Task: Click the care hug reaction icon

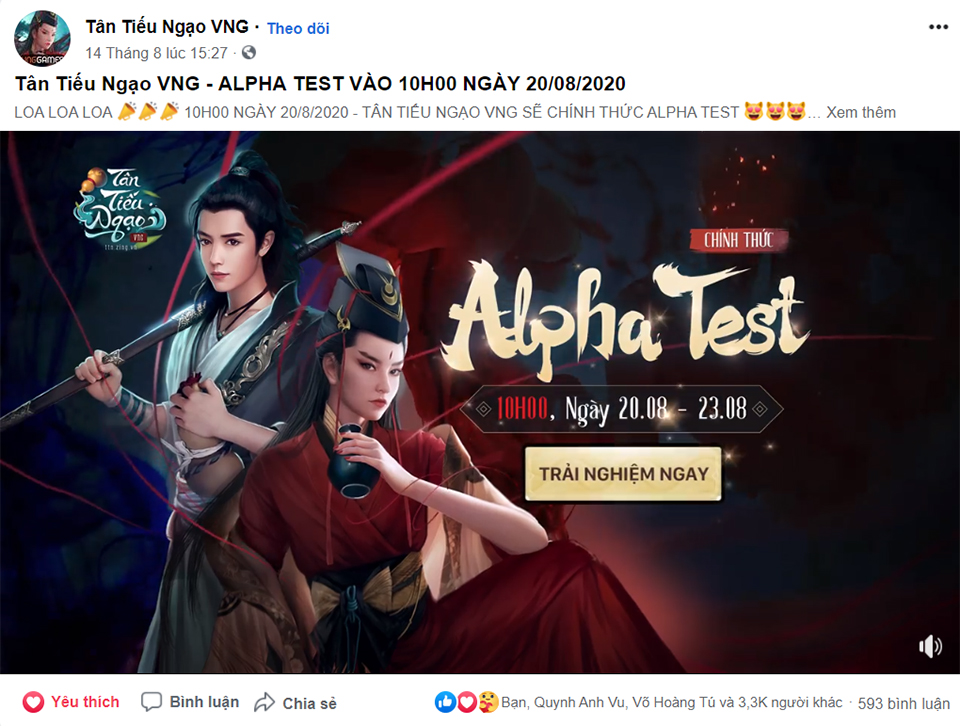Action: coord(488,702)
